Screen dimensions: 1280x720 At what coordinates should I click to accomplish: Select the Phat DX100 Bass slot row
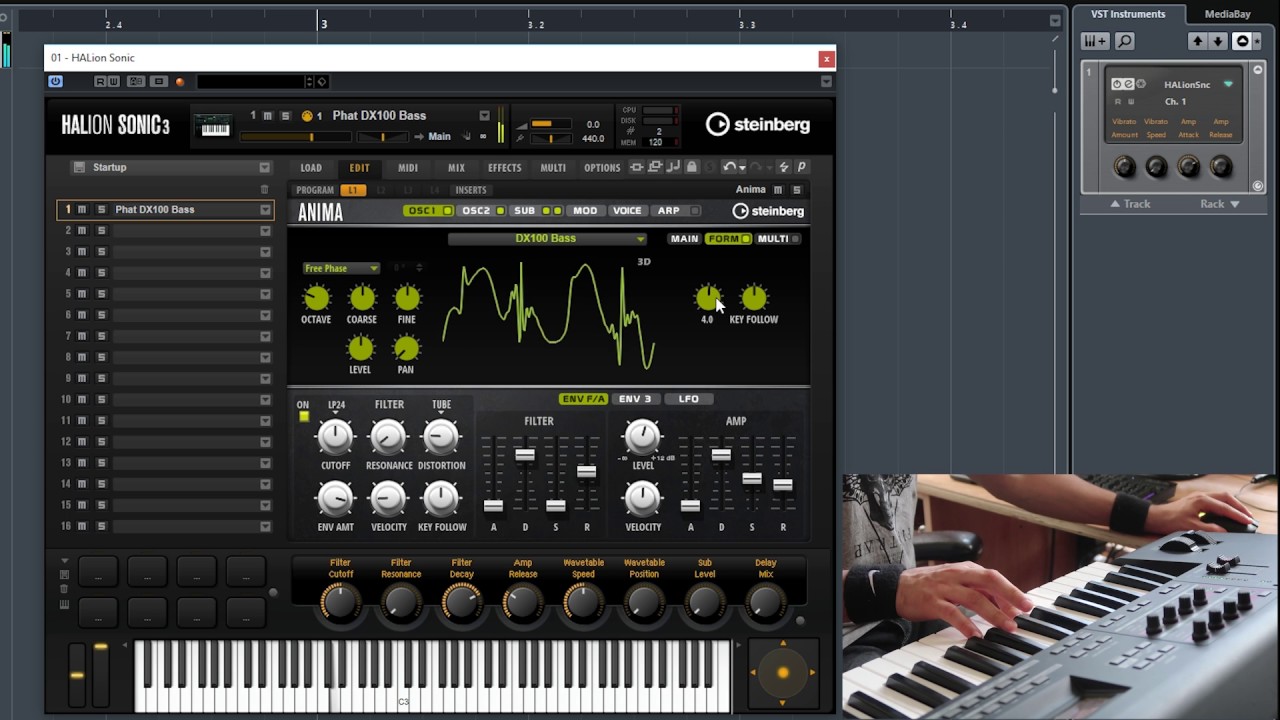(x=165, y=210)
